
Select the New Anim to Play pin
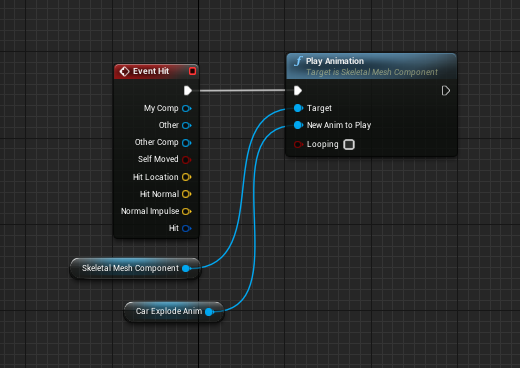coord(298,125)
